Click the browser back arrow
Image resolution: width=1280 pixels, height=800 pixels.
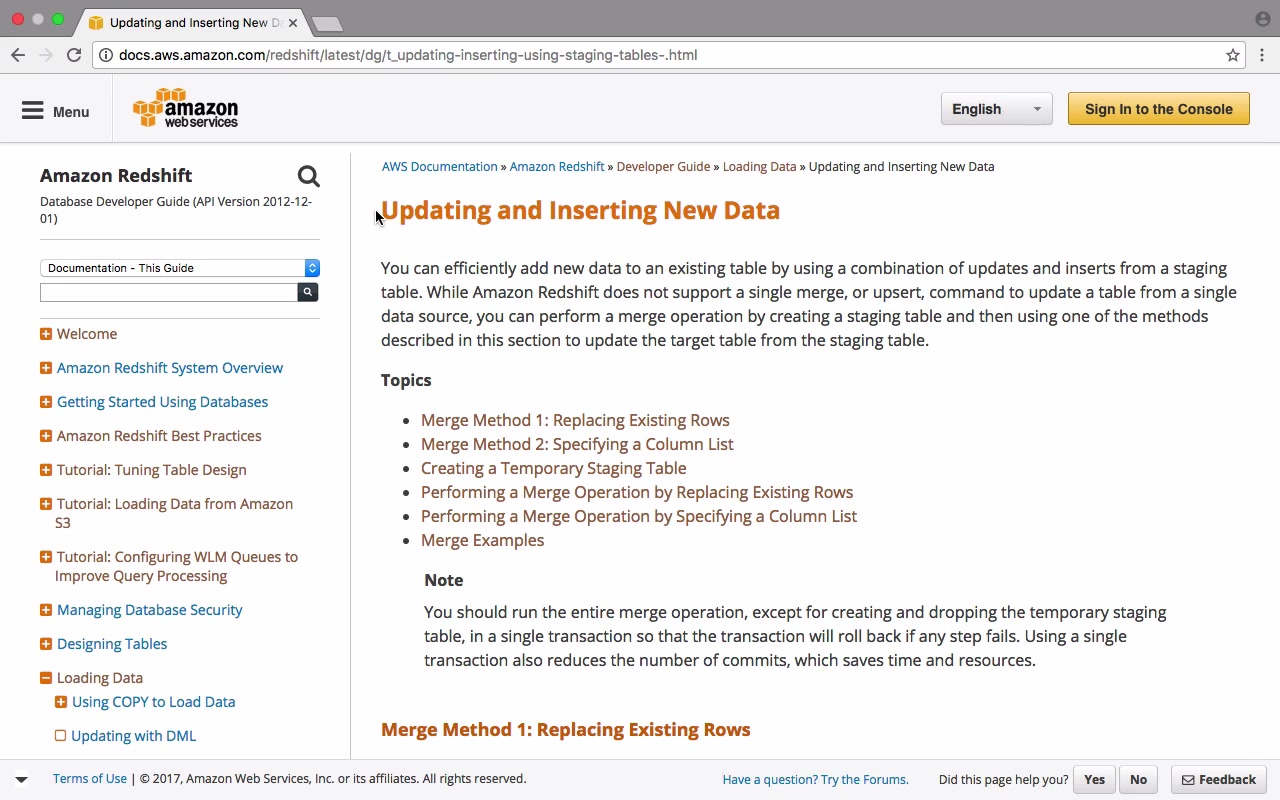pyautogui.click(x=18, y=55)
